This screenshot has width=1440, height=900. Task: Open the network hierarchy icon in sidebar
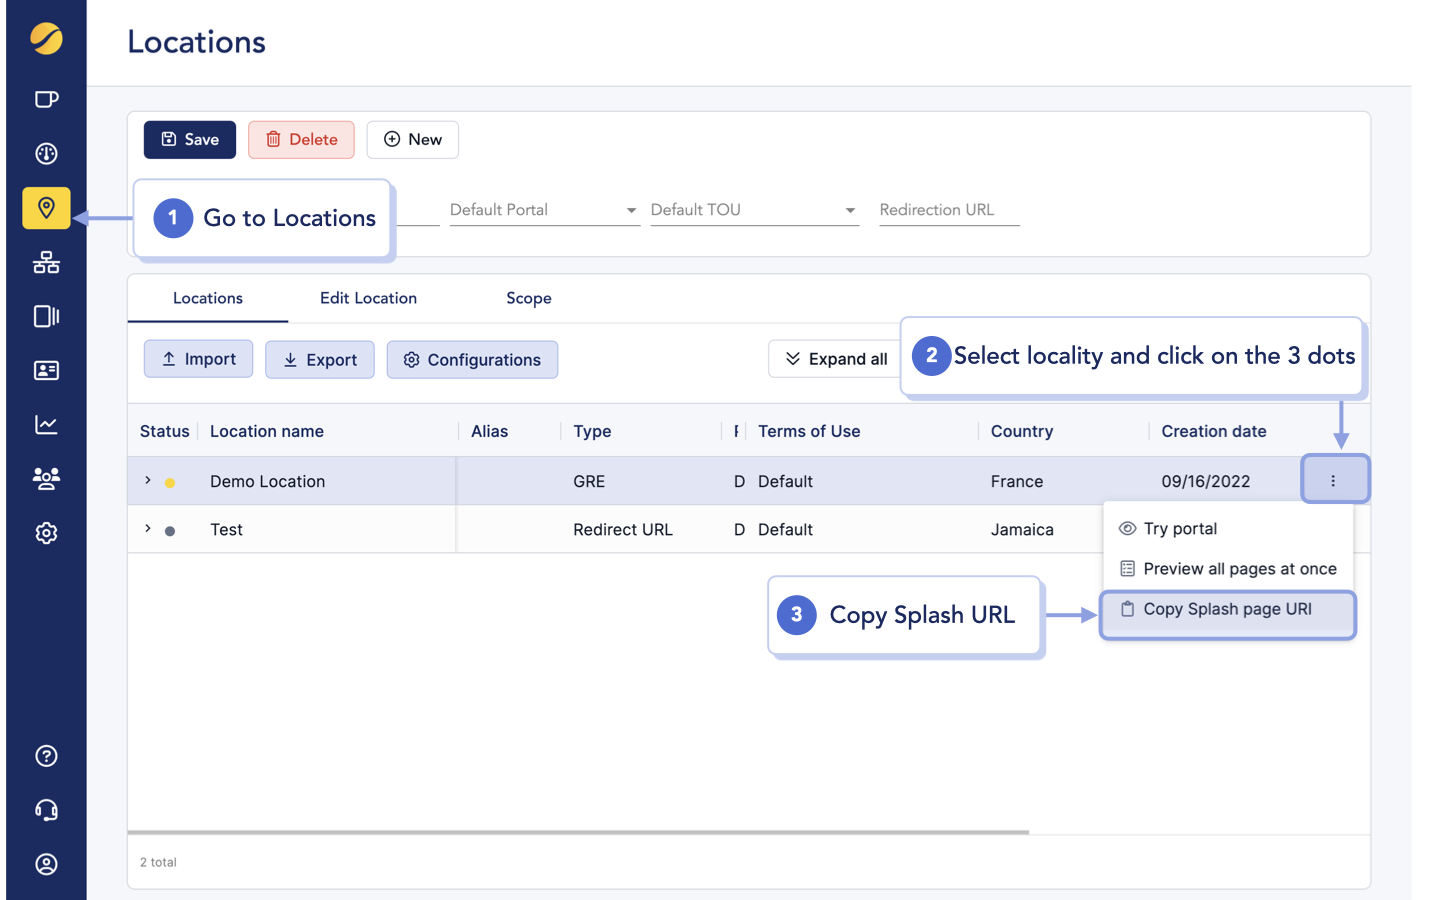pyautogui.click(x=46, y=262)
